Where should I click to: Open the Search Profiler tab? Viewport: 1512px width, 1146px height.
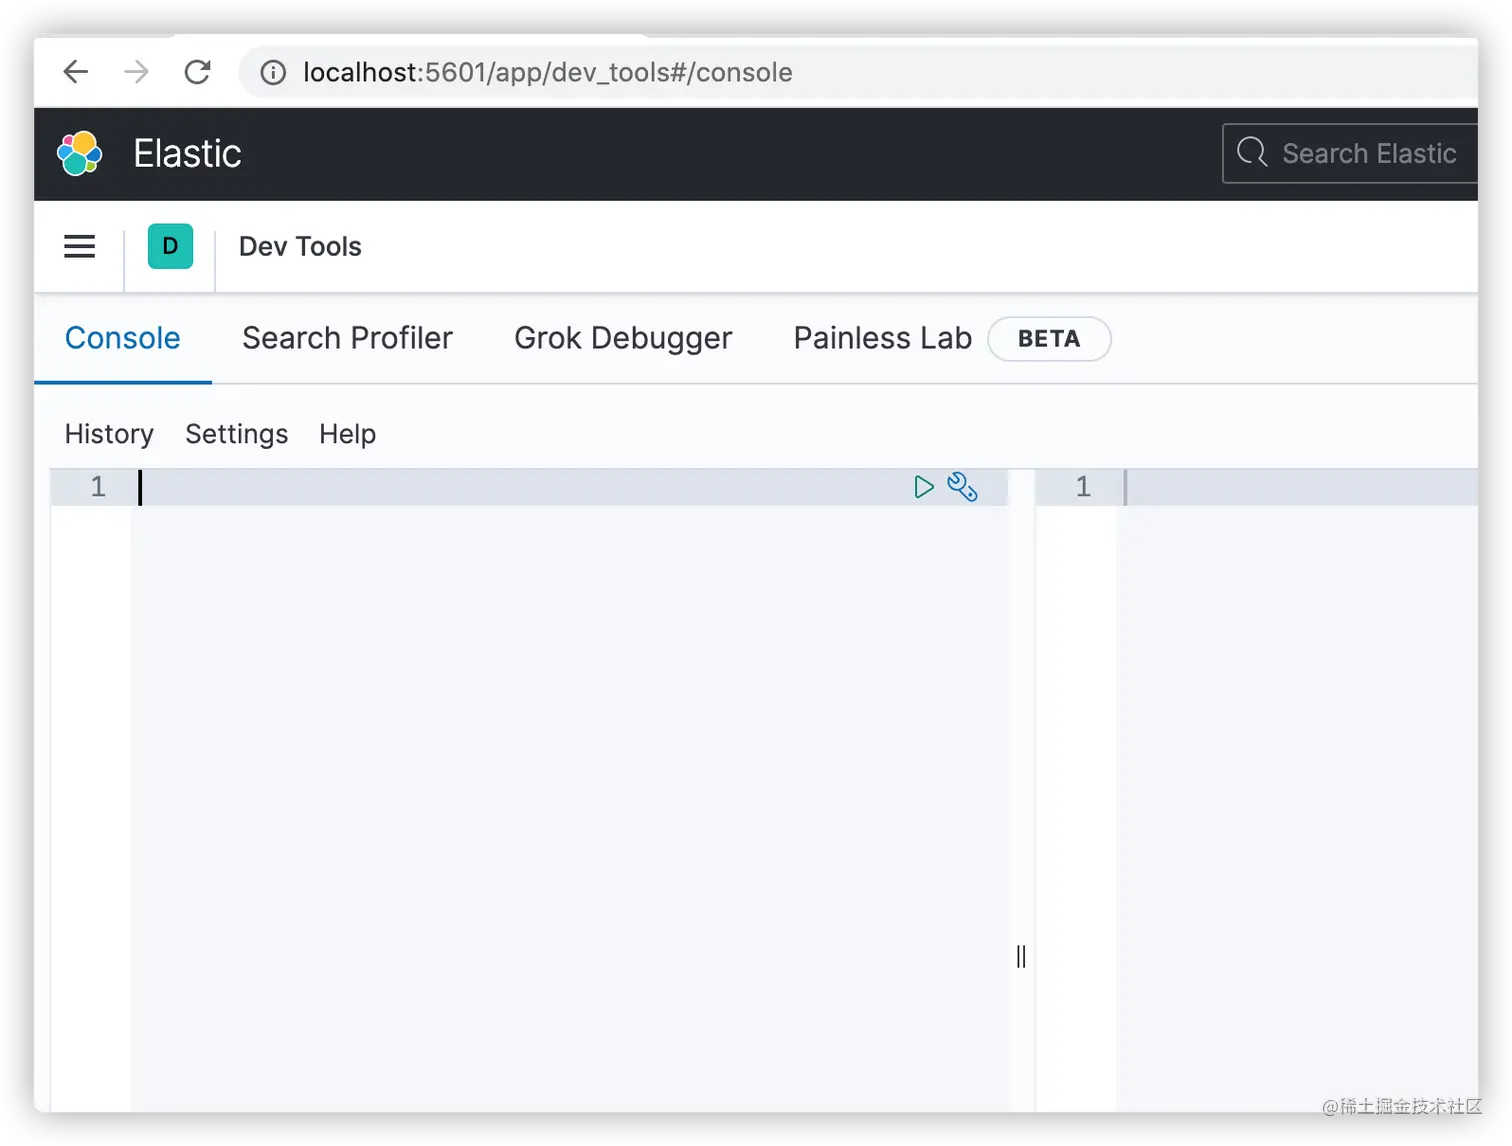(x=347, y=338)
